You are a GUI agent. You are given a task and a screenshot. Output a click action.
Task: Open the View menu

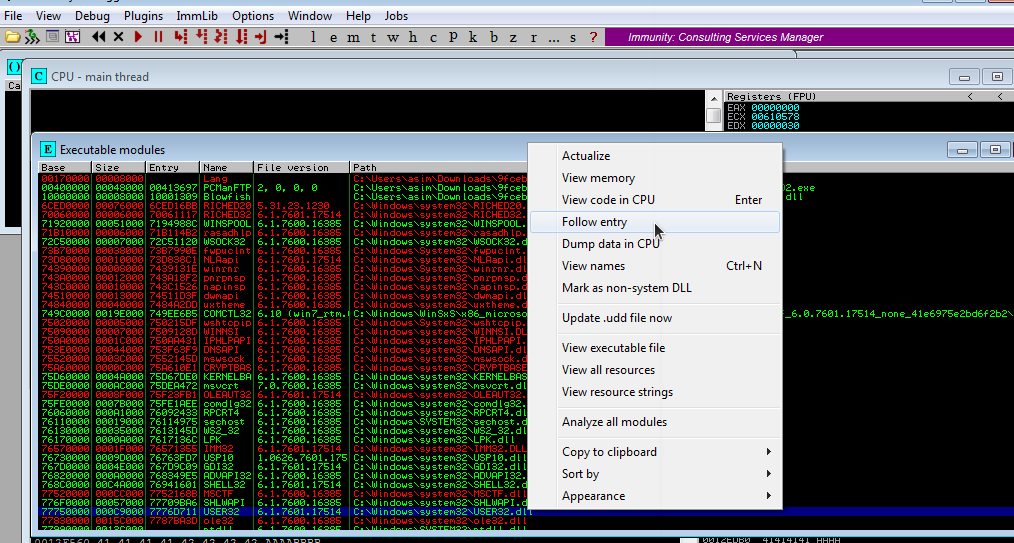coord(49,16)
